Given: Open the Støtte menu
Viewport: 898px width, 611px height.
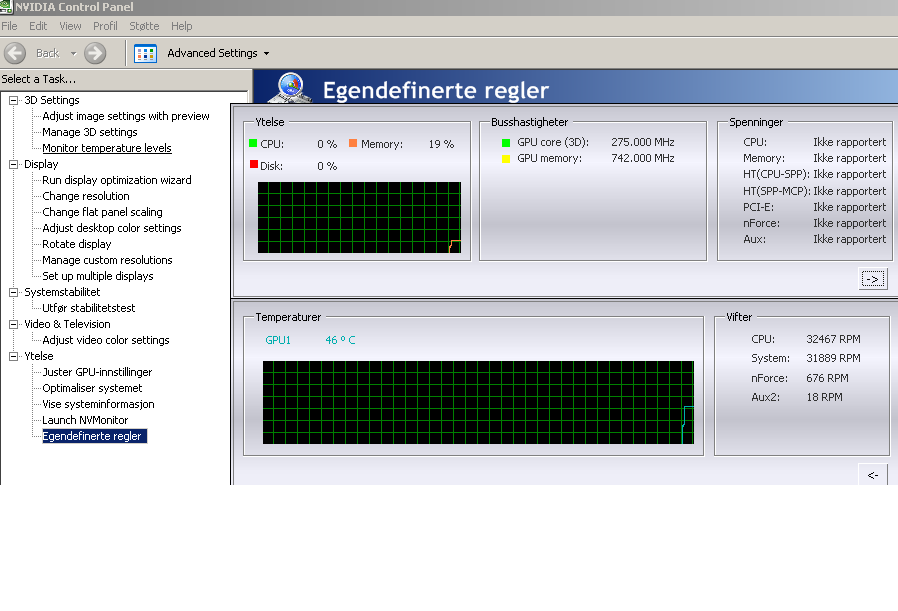Looking at the screenshot, I should point(144,26).
